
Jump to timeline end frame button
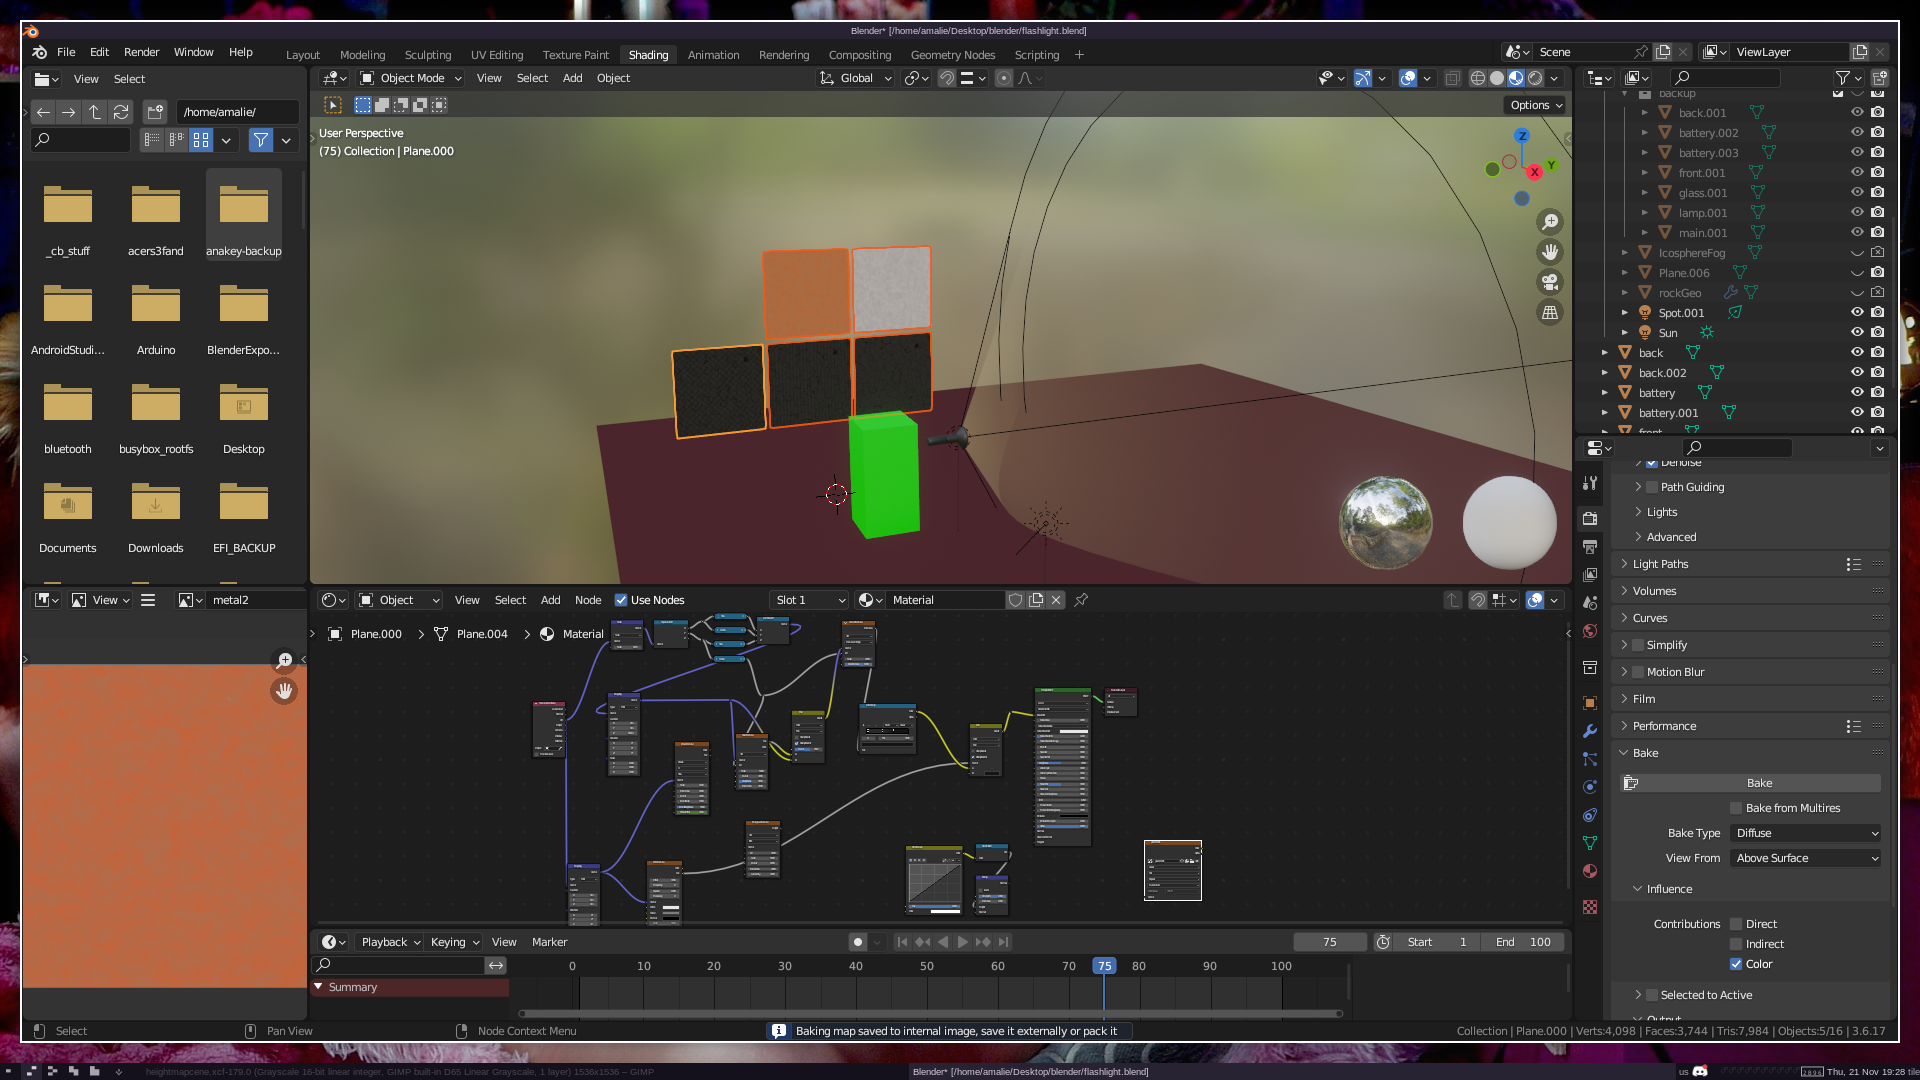coord(1004,942)
